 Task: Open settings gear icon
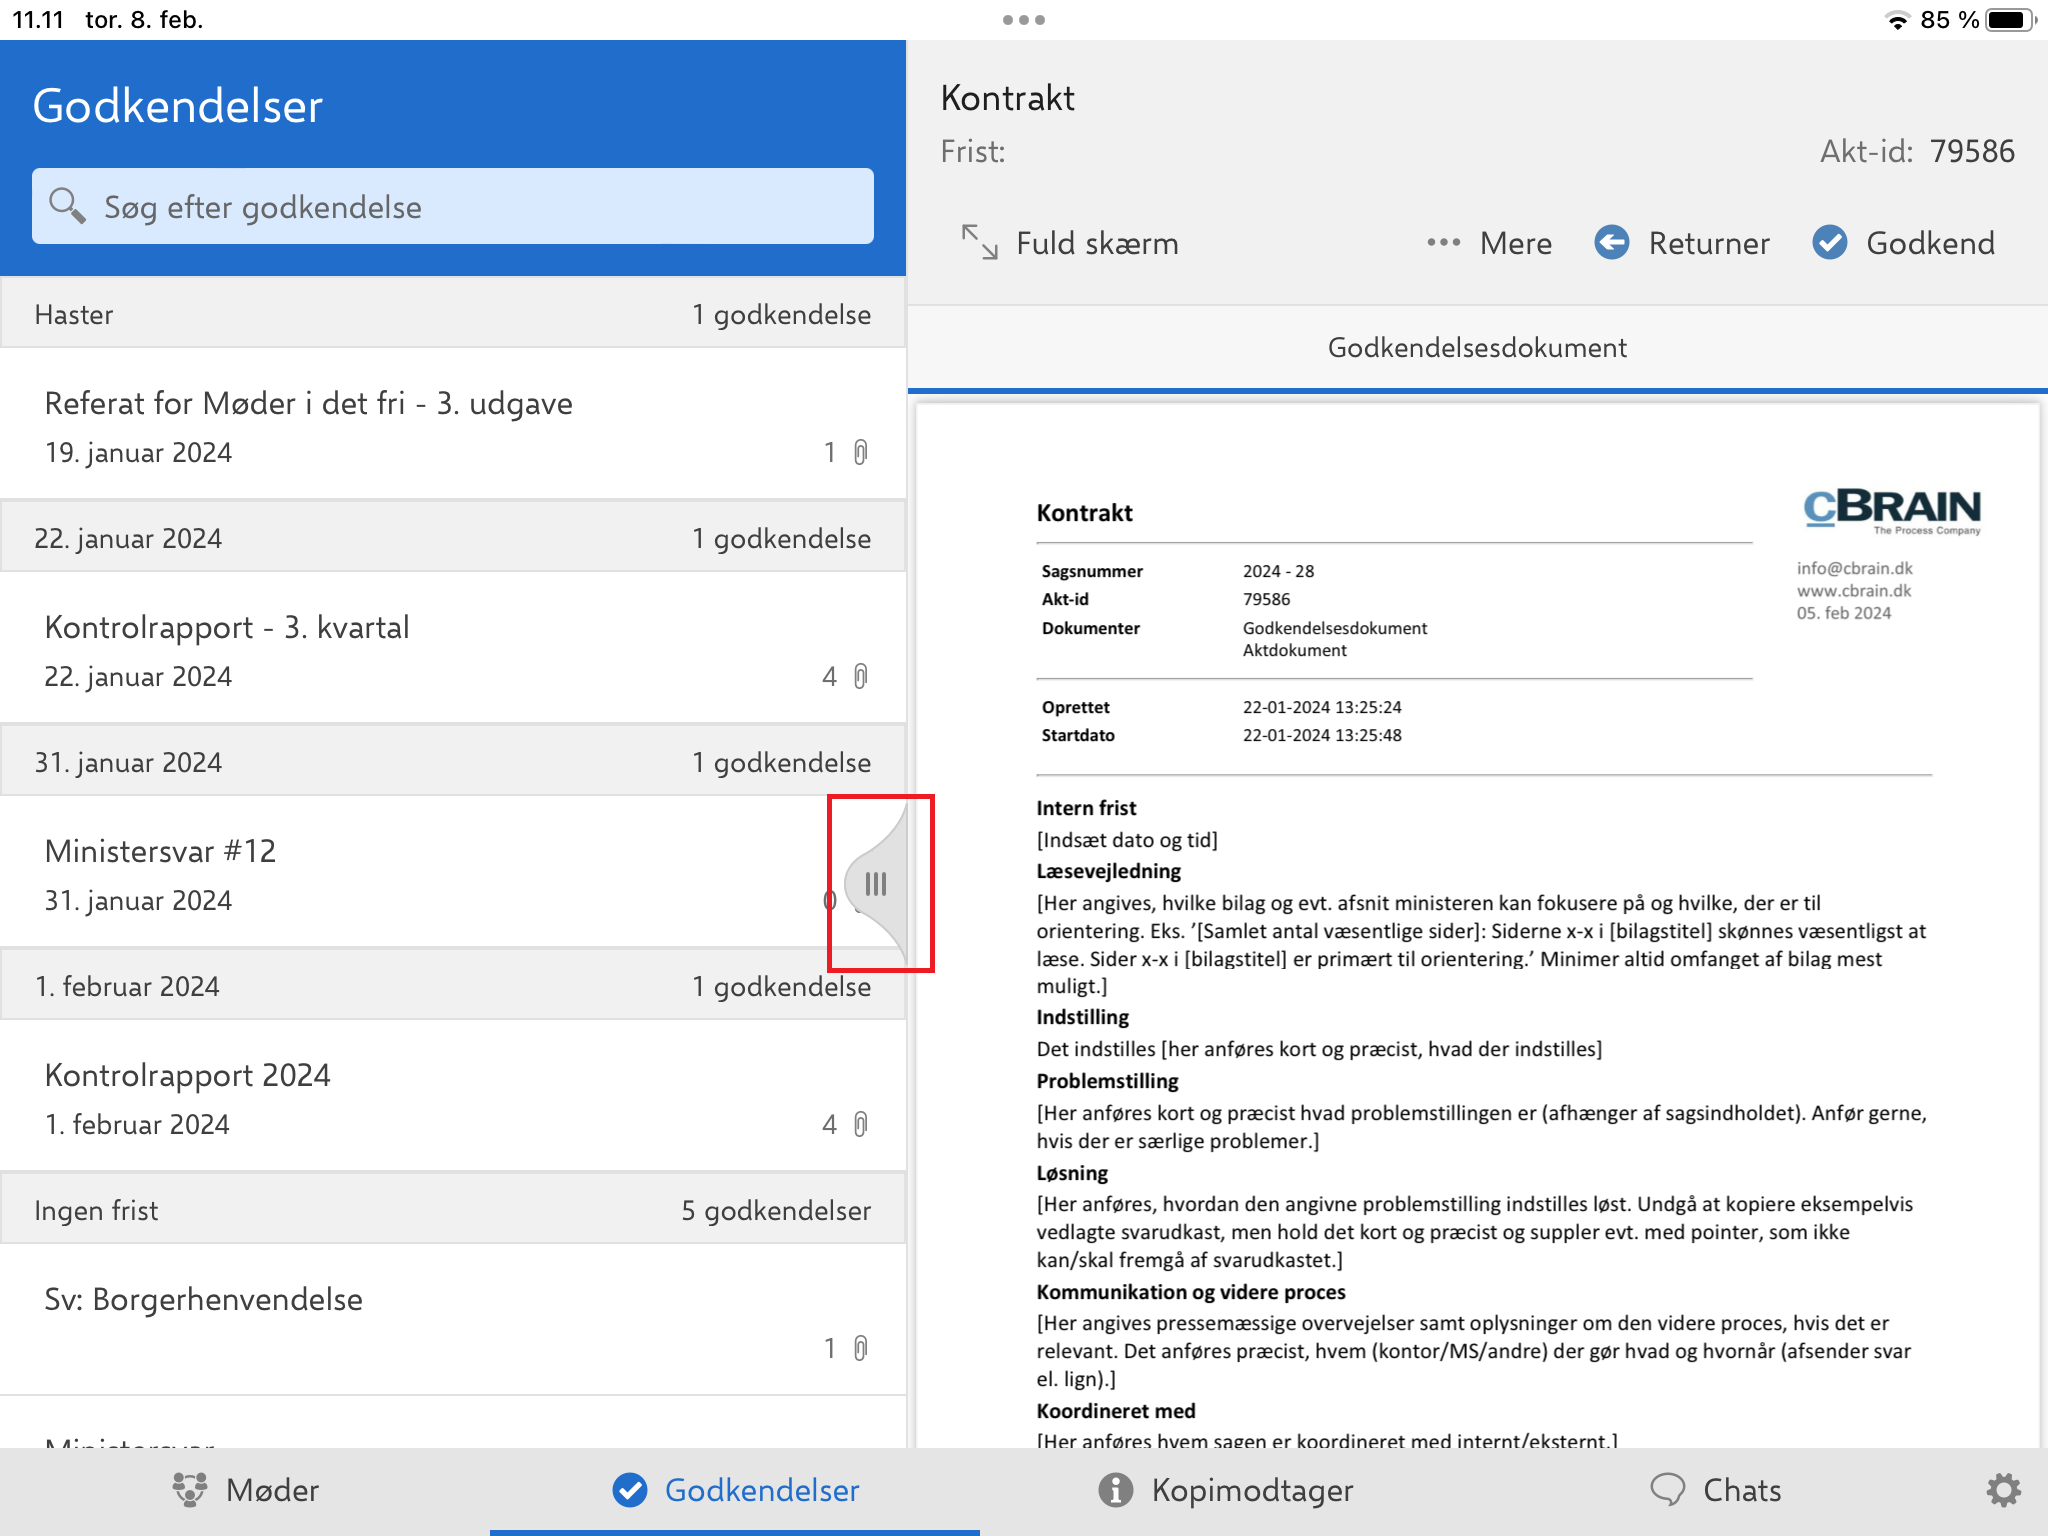2003,1489
